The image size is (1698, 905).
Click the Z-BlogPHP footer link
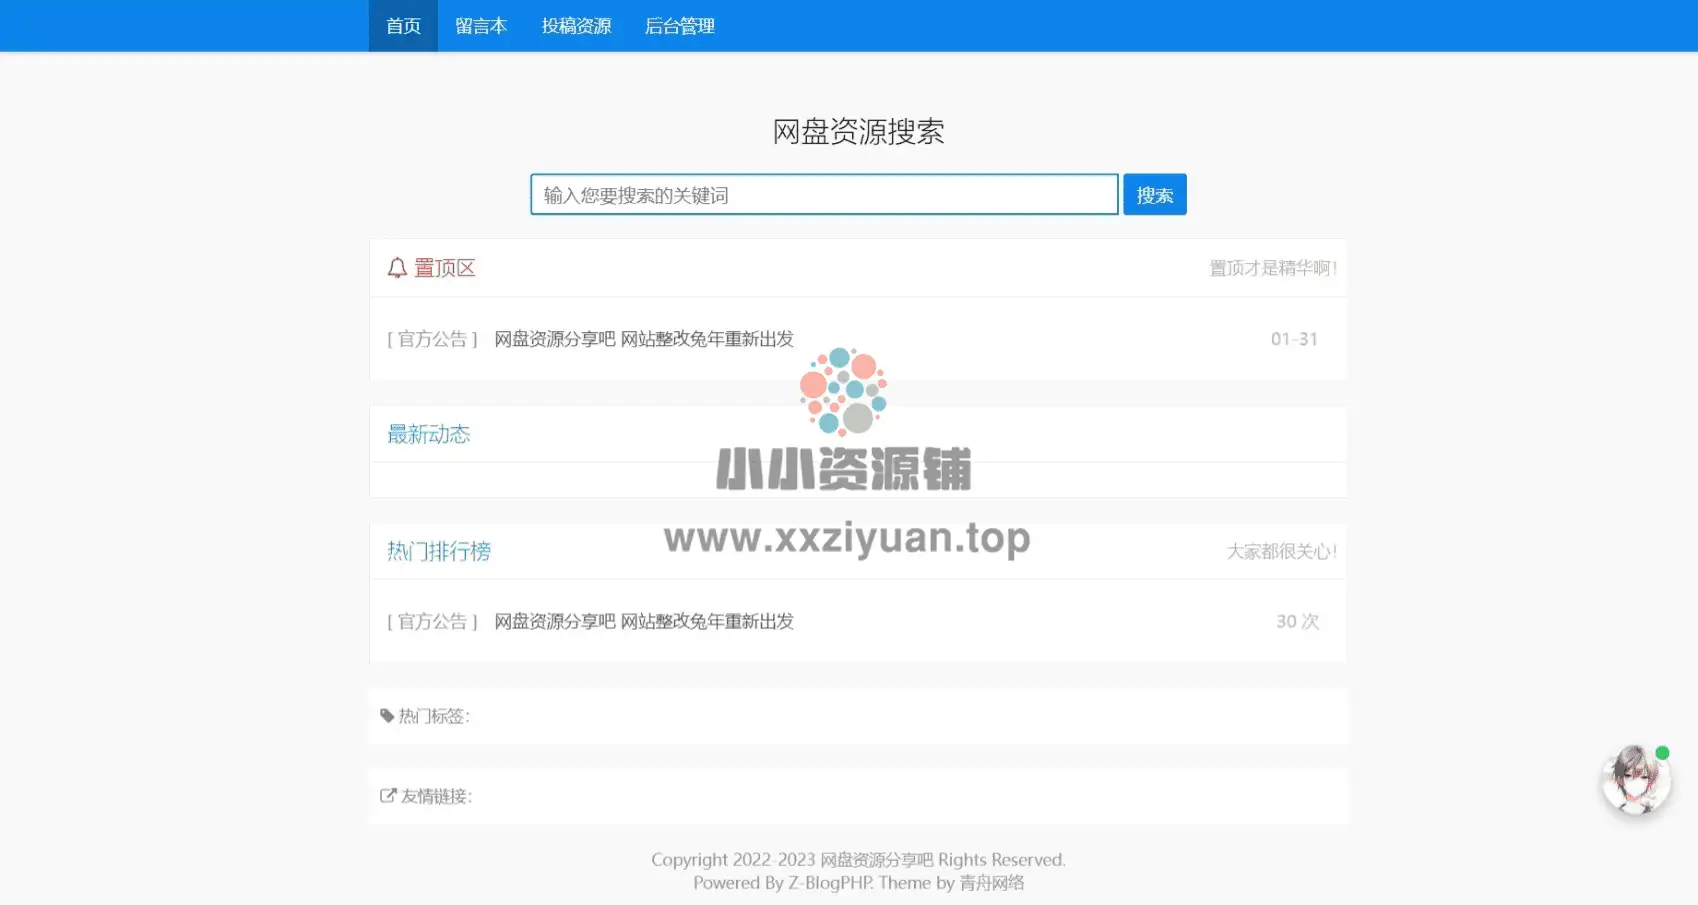pos(831,882)
